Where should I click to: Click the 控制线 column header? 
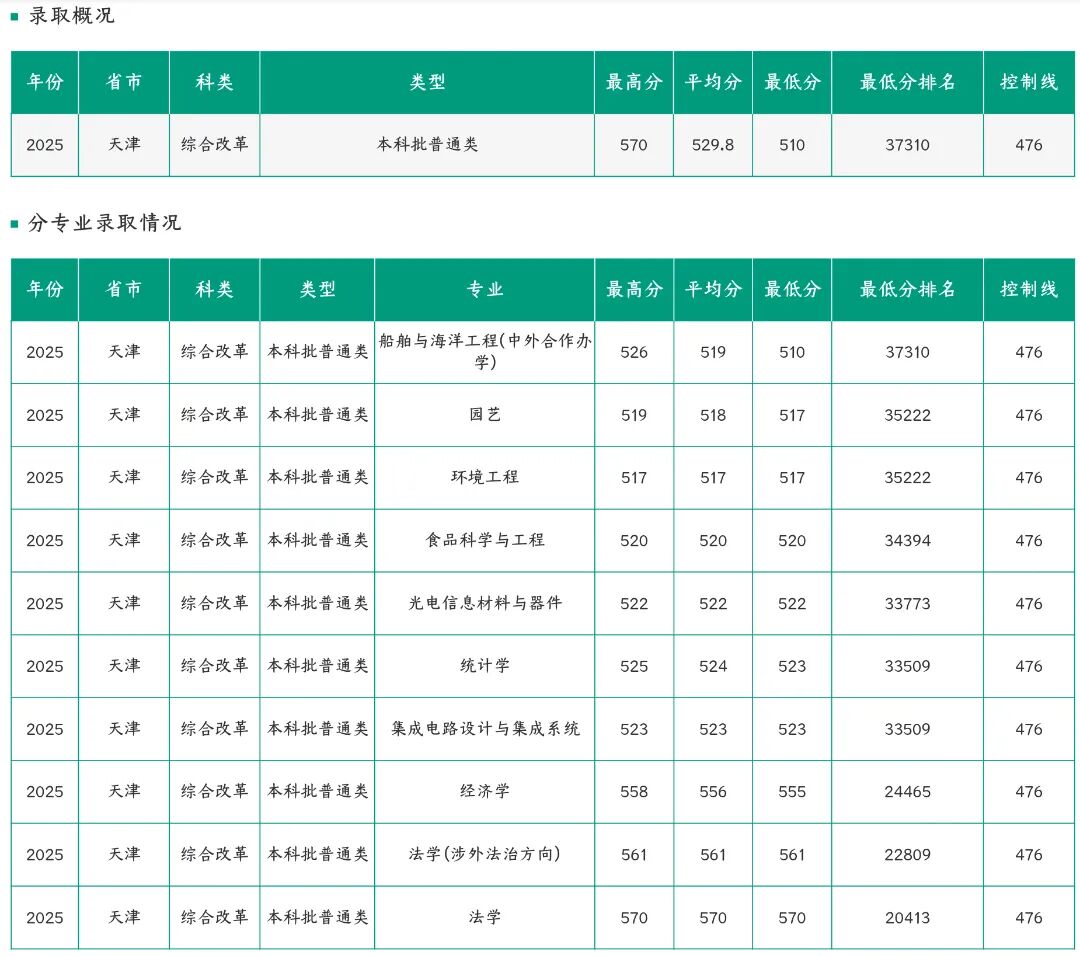[1028, 289]
